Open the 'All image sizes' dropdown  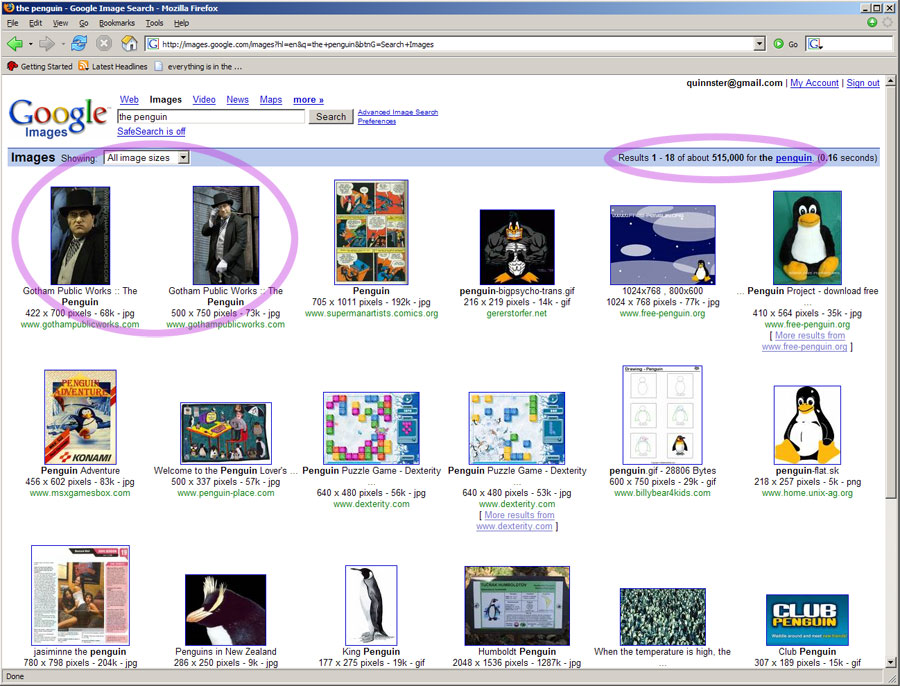(147, 157)
